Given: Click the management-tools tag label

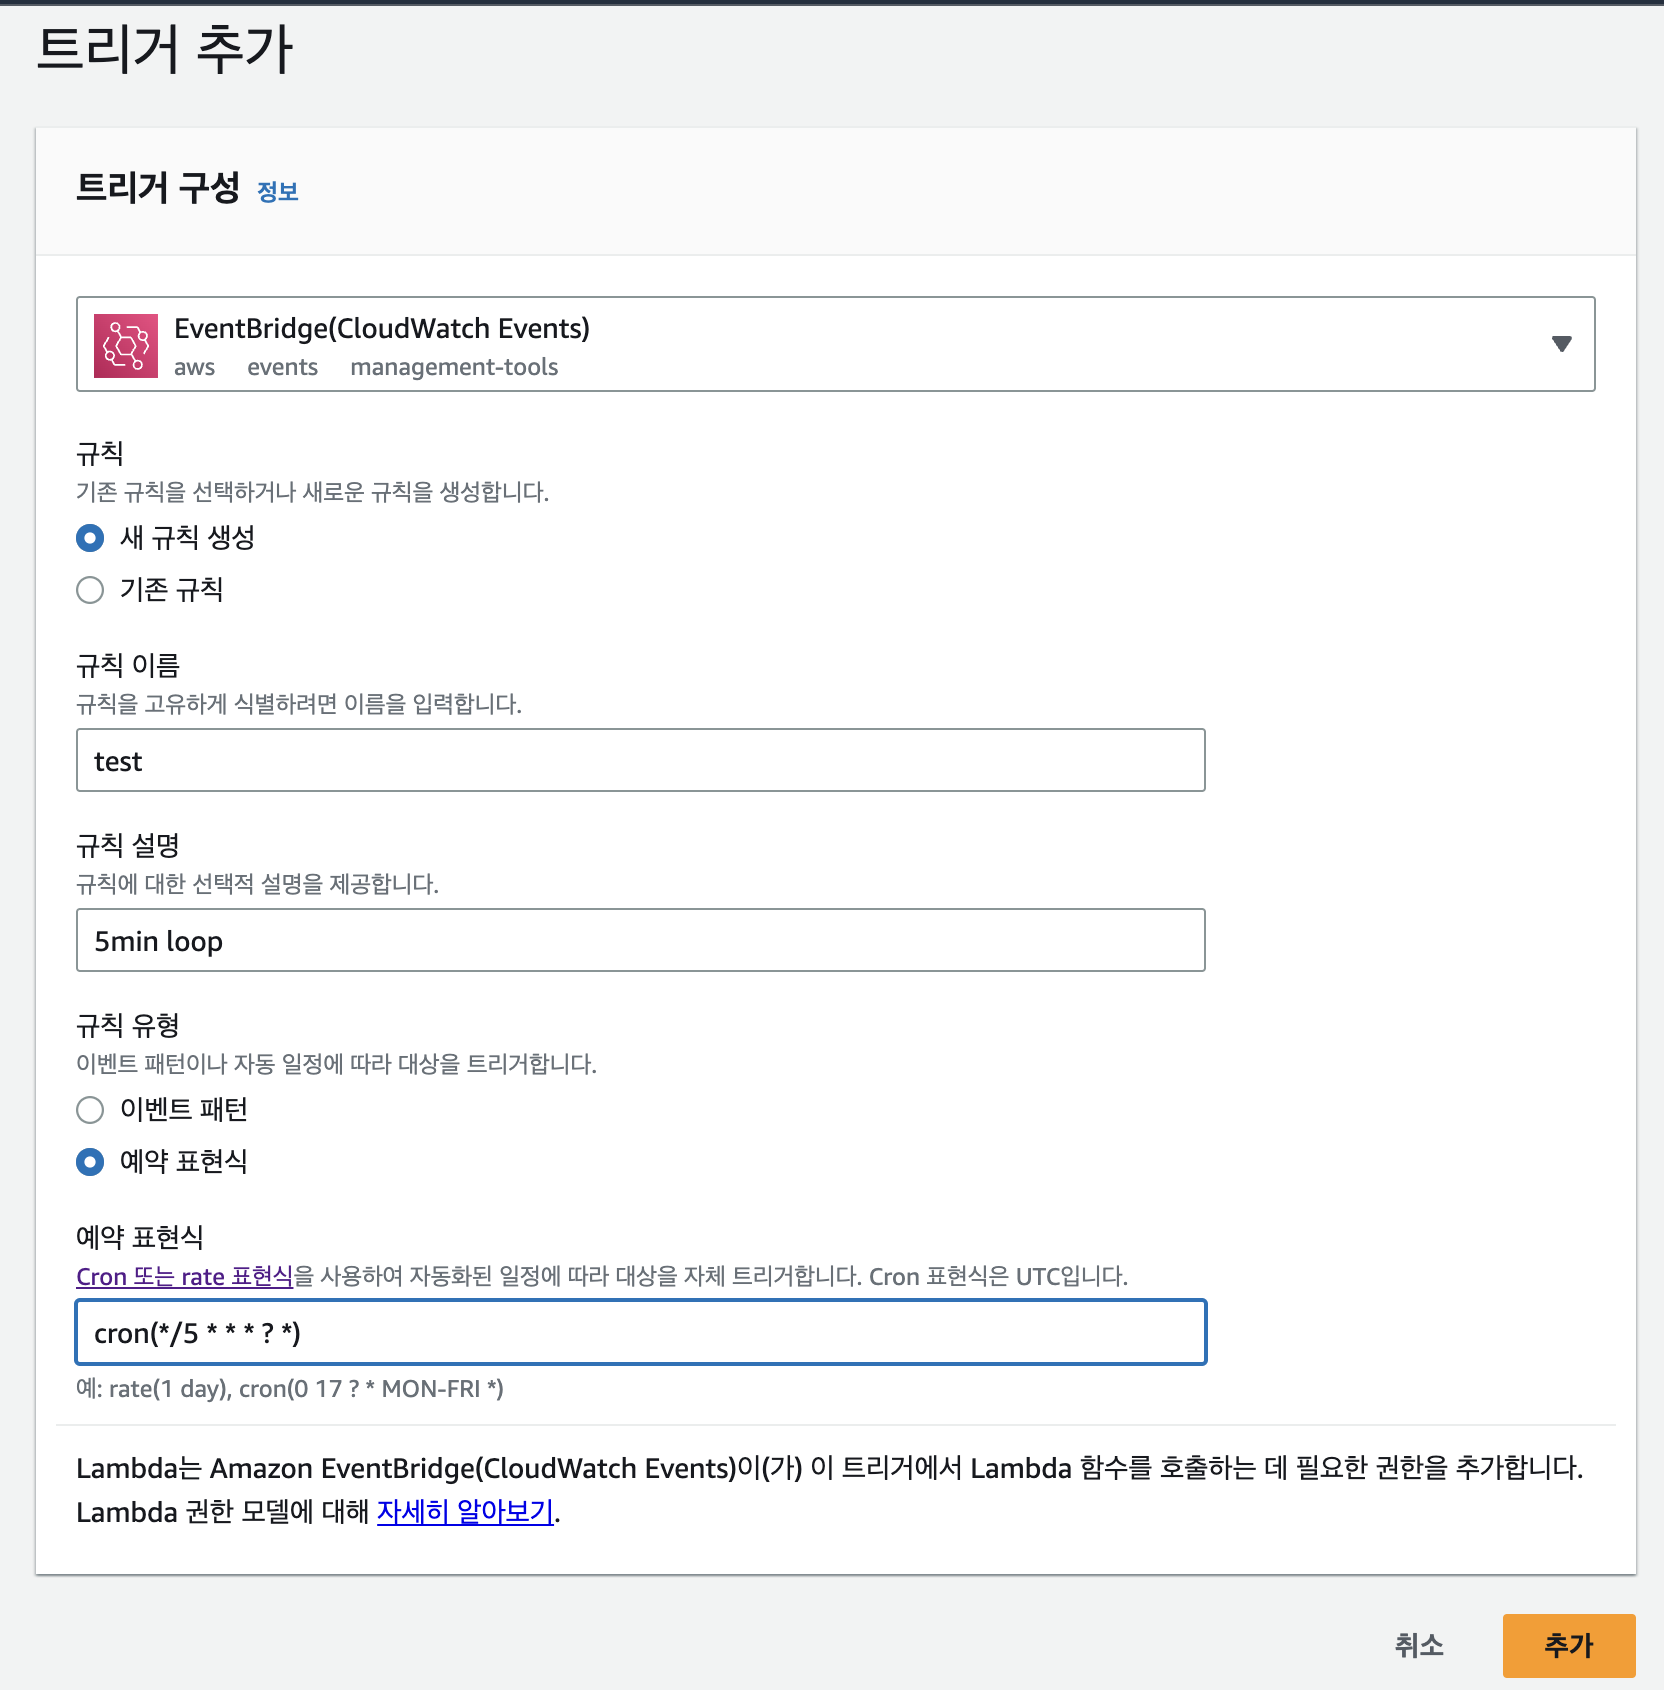Looking at the screenshot, I should [x=454, y=367].
